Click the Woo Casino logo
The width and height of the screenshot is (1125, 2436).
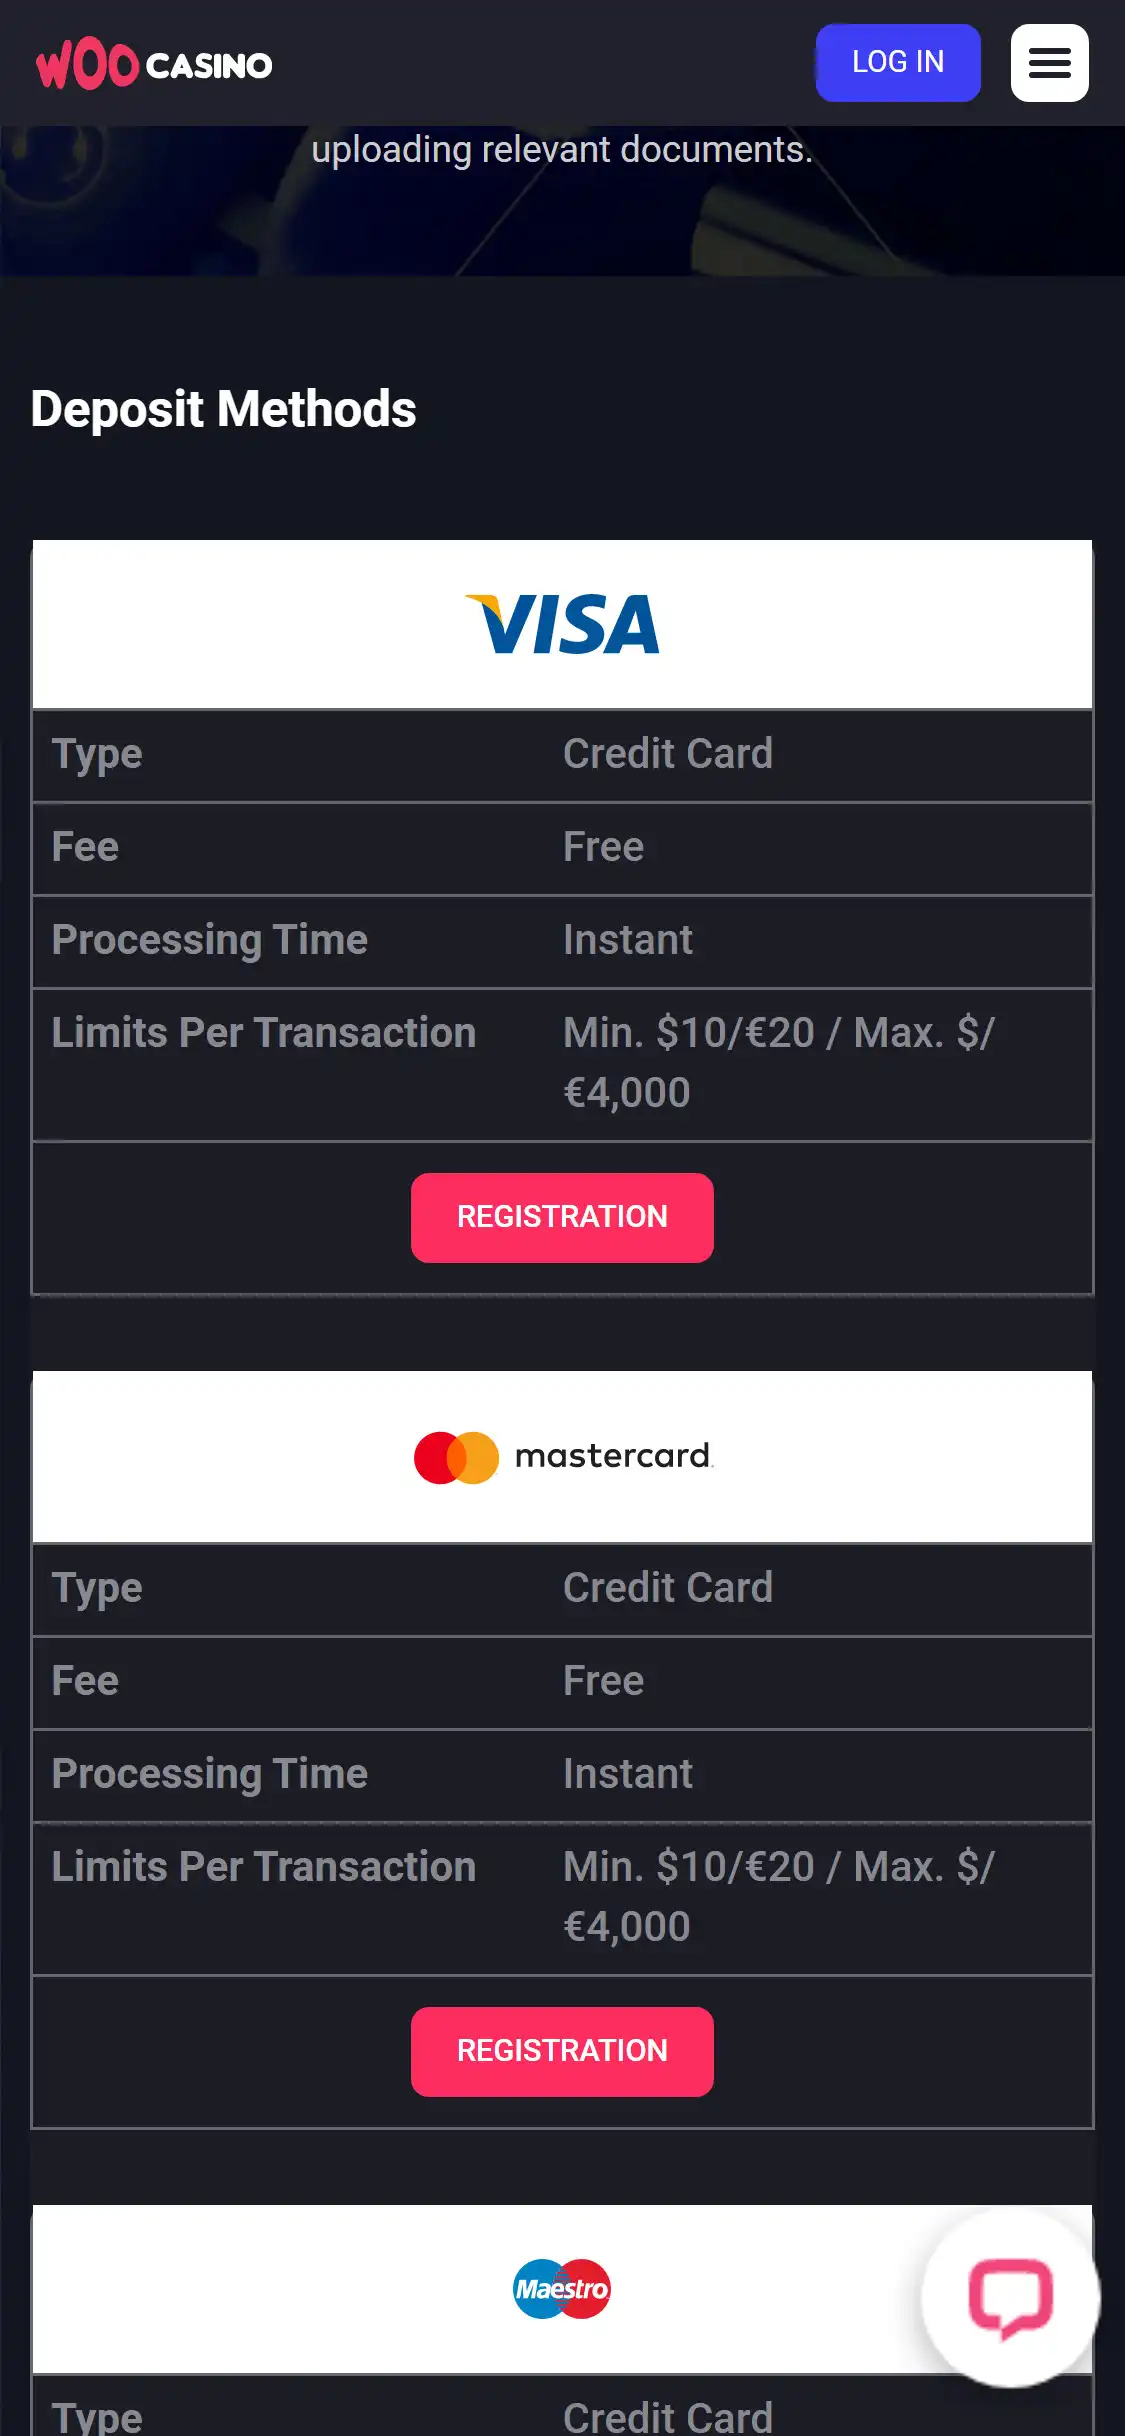(154, 65)
